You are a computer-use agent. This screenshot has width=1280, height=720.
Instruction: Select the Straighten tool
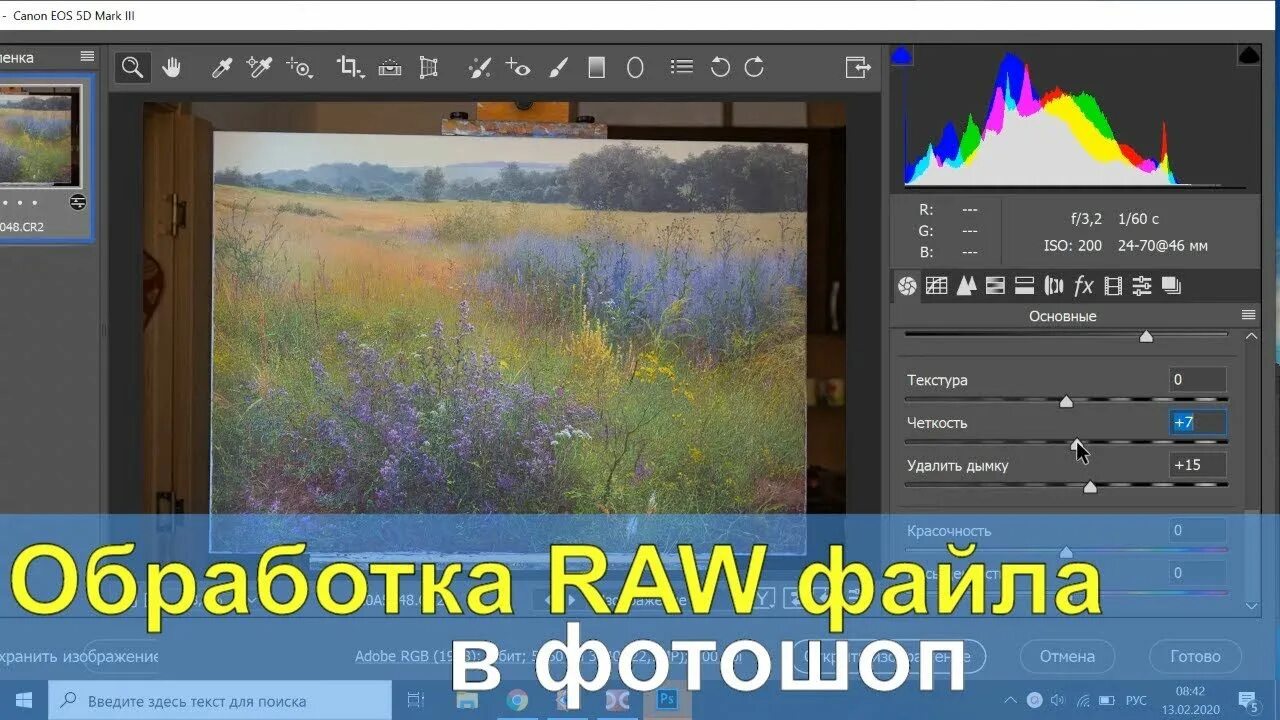point(390,67)
